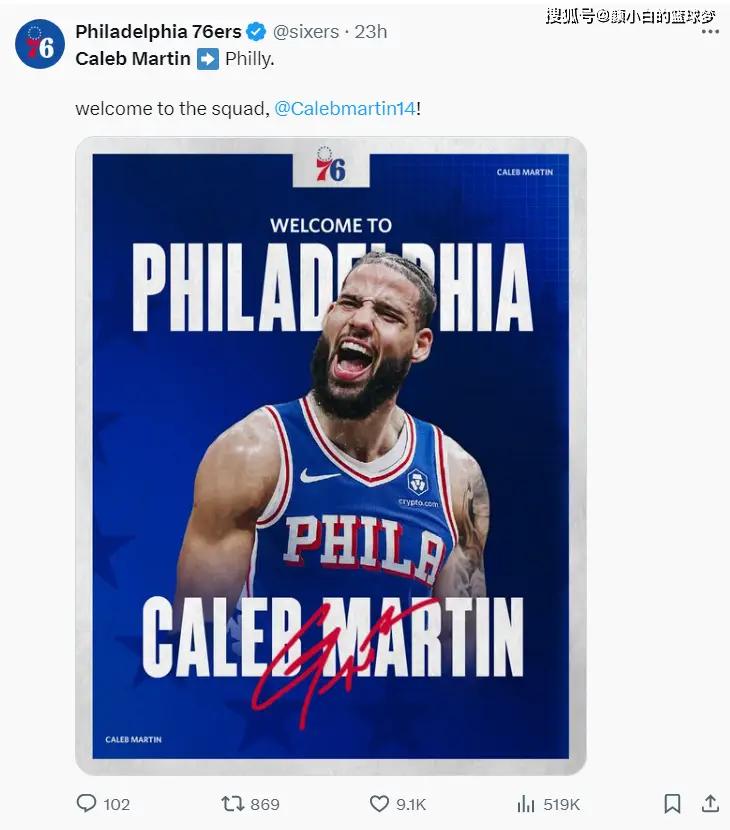
Task: Click the 76ers logo atop the poster
Action: point(330,165)
